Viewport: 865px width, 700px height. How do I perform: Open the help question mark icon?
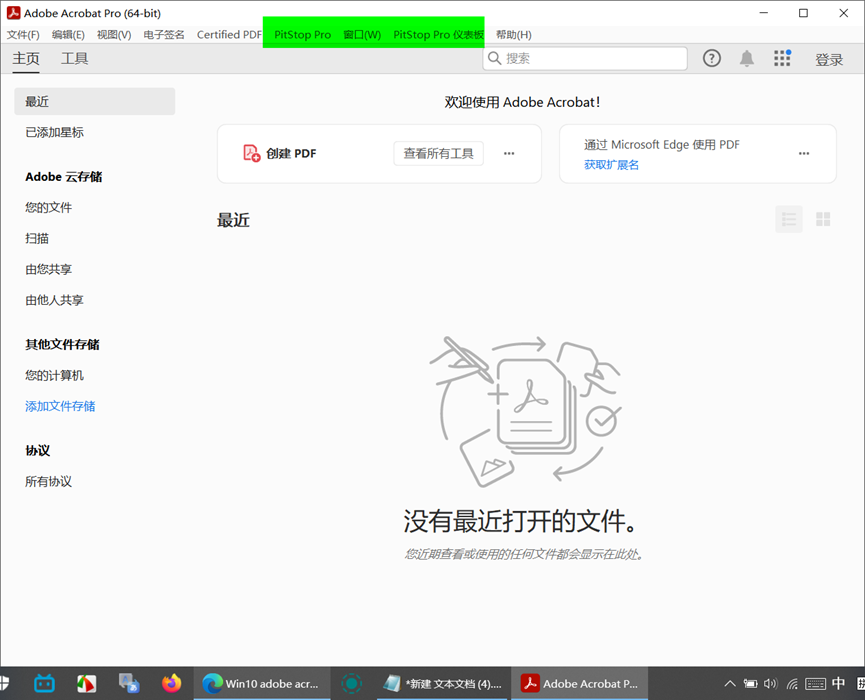click(712, 58)
